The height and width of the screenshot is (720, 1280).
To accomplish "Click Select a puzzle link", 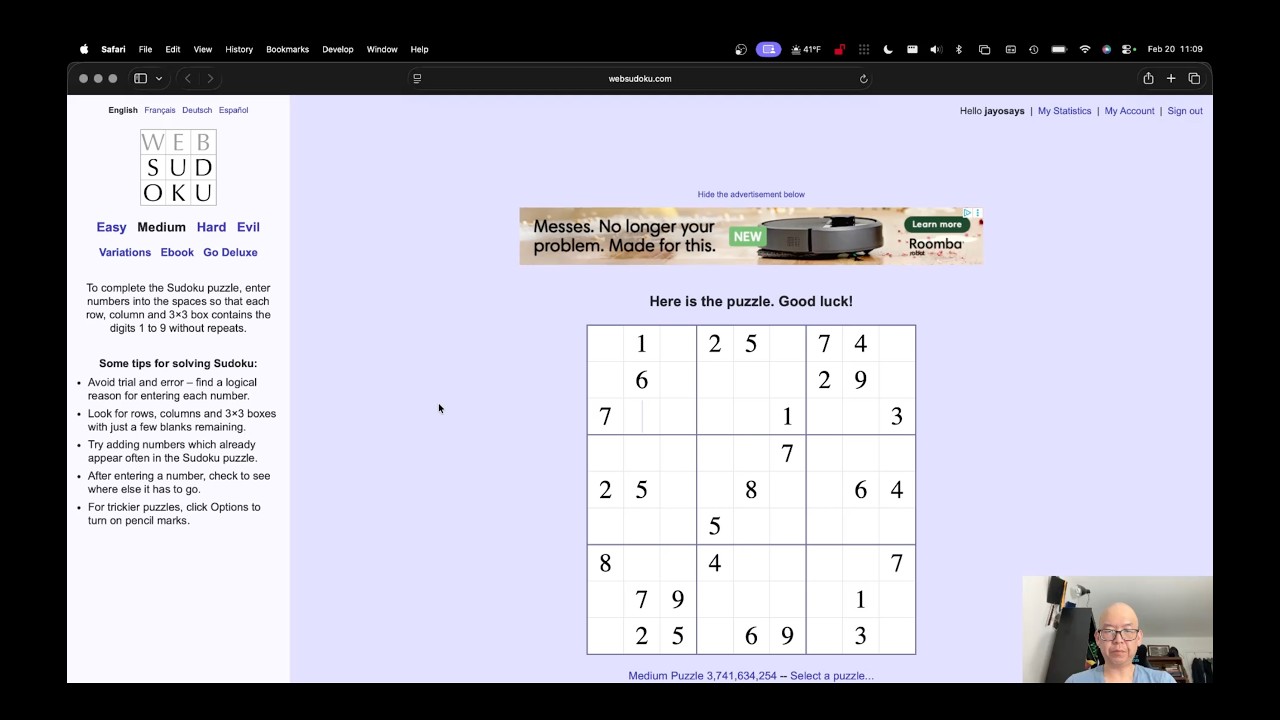I will (x=832, y=676).
